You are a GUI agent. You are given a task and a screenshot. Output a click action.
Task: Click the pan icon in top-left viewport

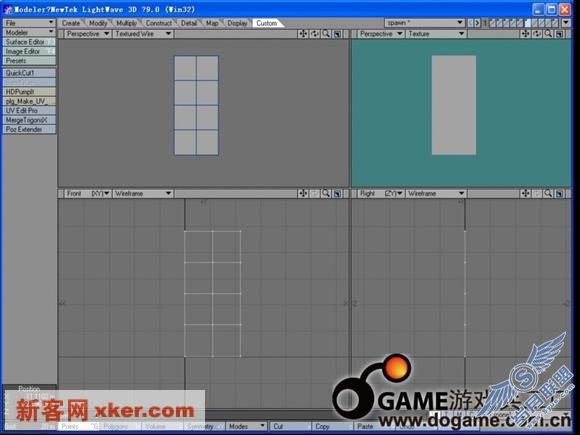(x=303, y=34)
